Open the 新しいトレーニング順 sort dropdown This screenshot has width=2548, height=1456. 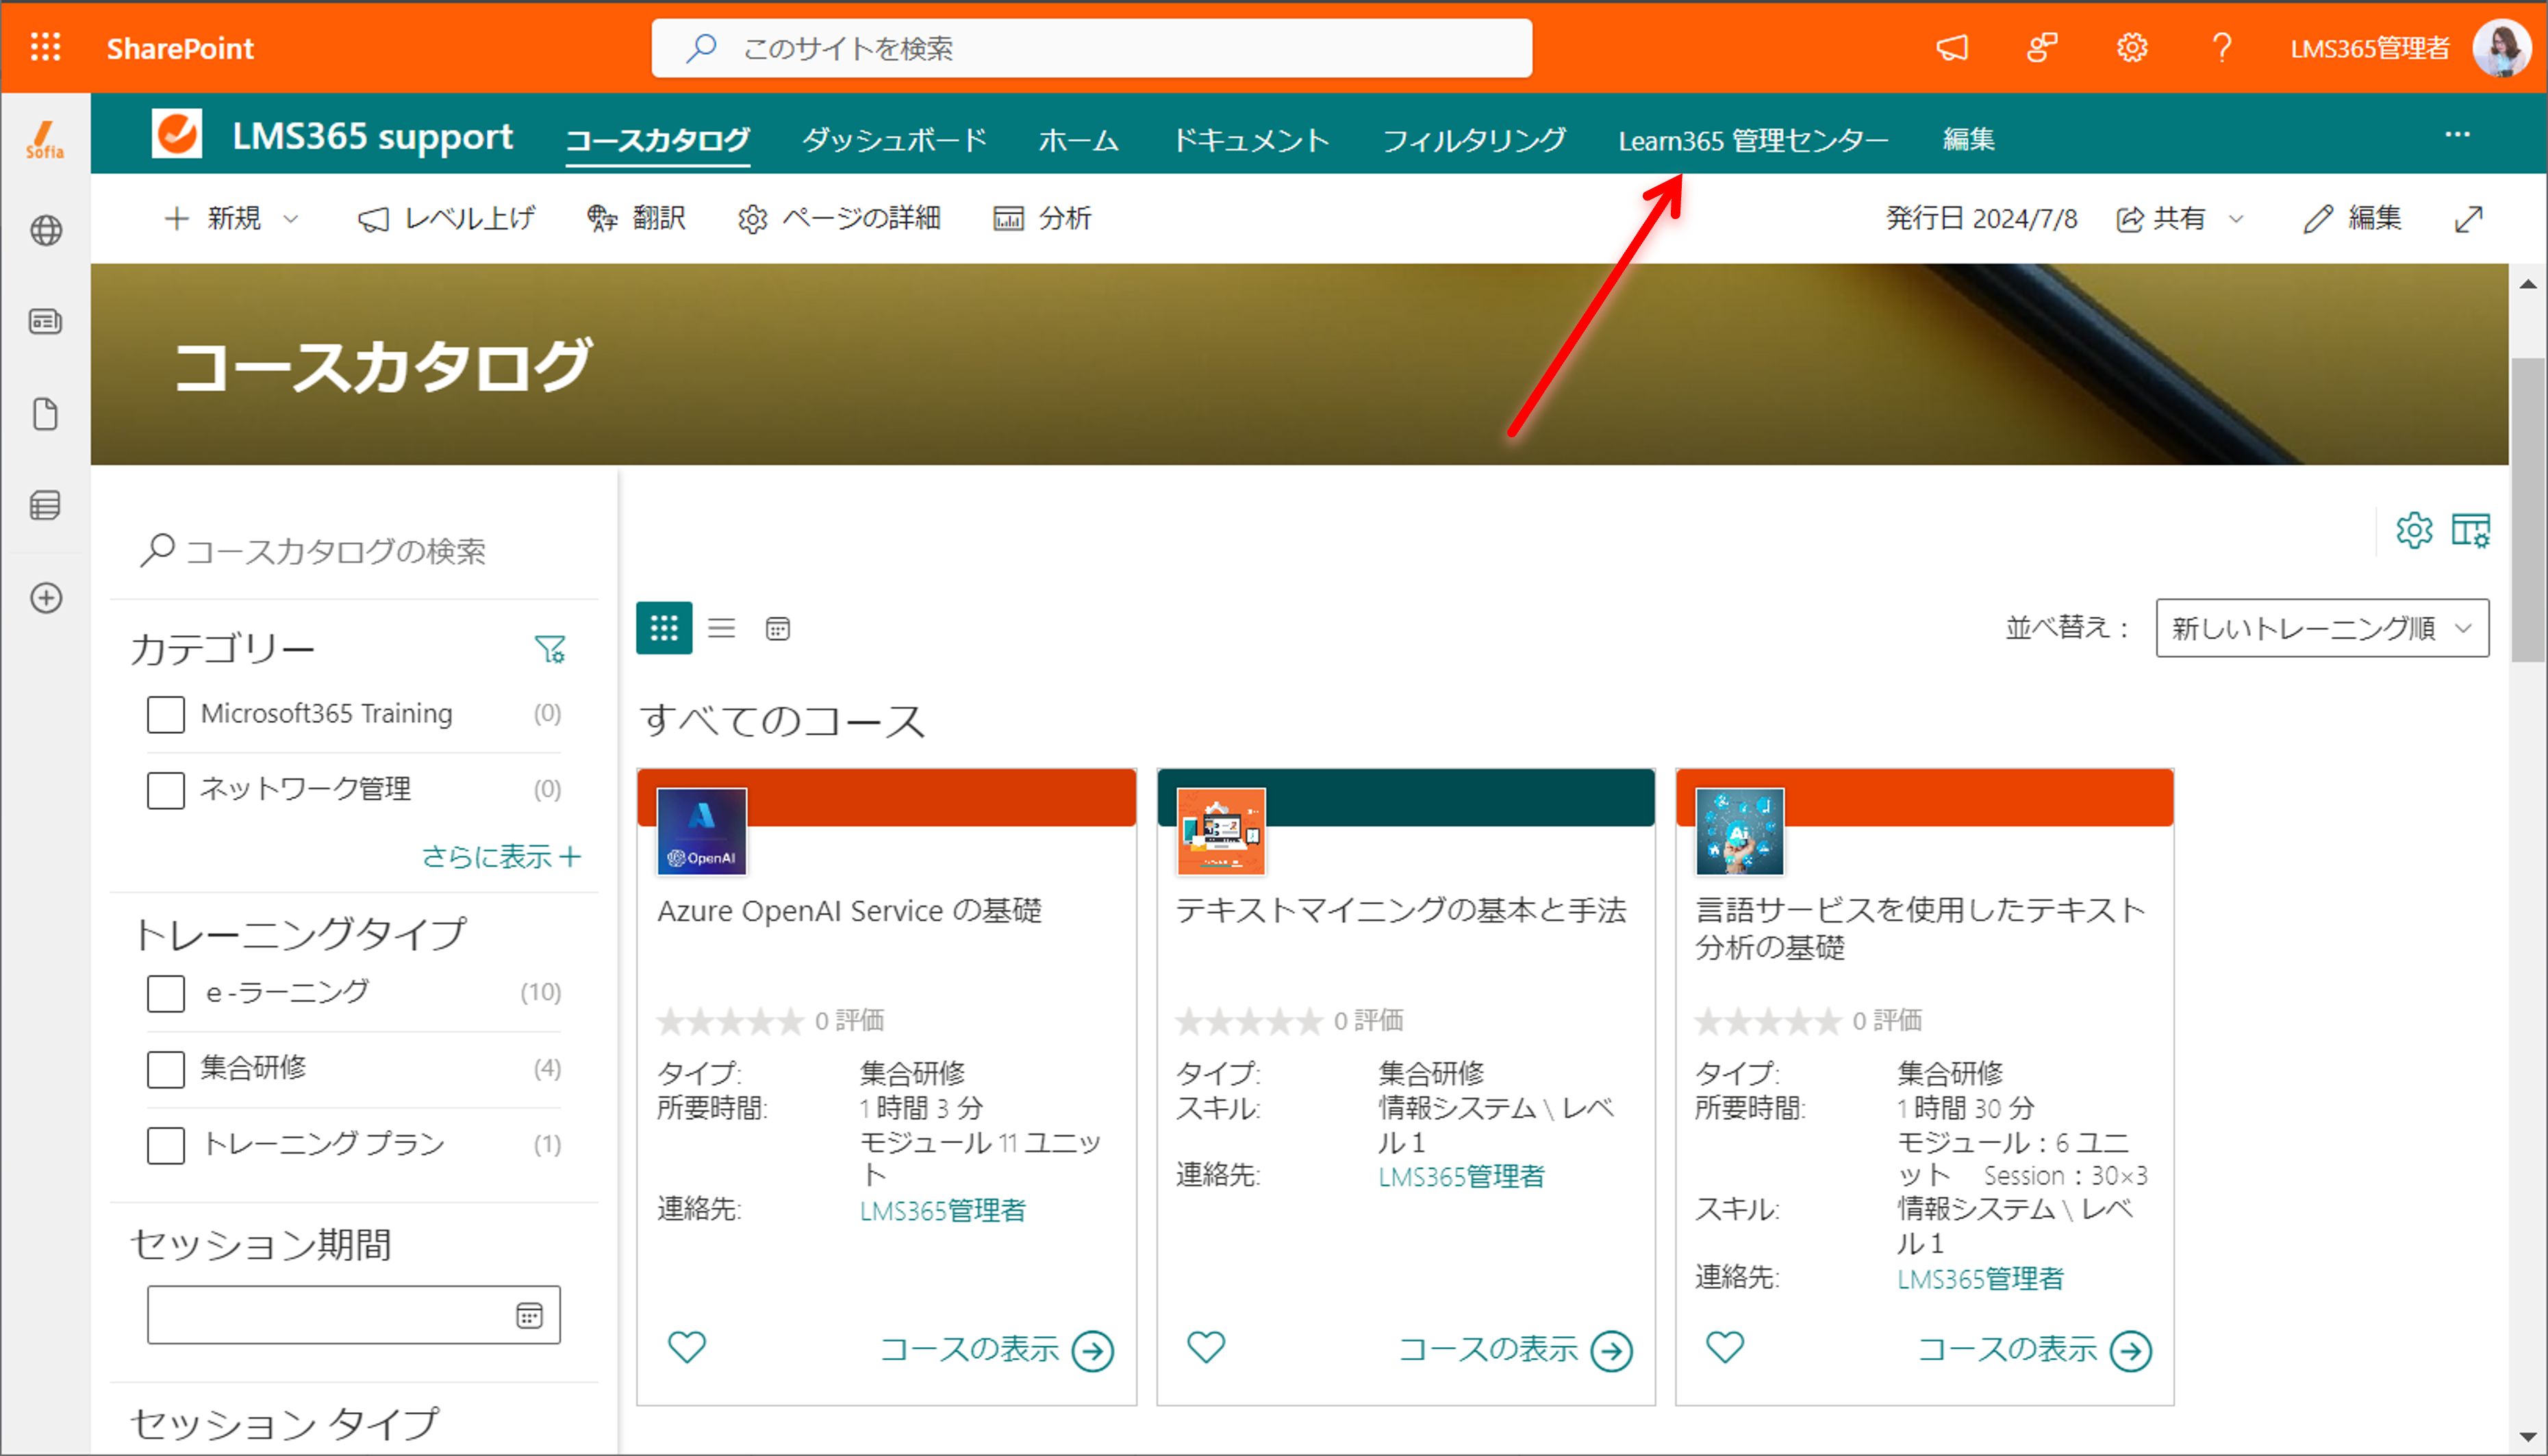[x=2322, y=628]
